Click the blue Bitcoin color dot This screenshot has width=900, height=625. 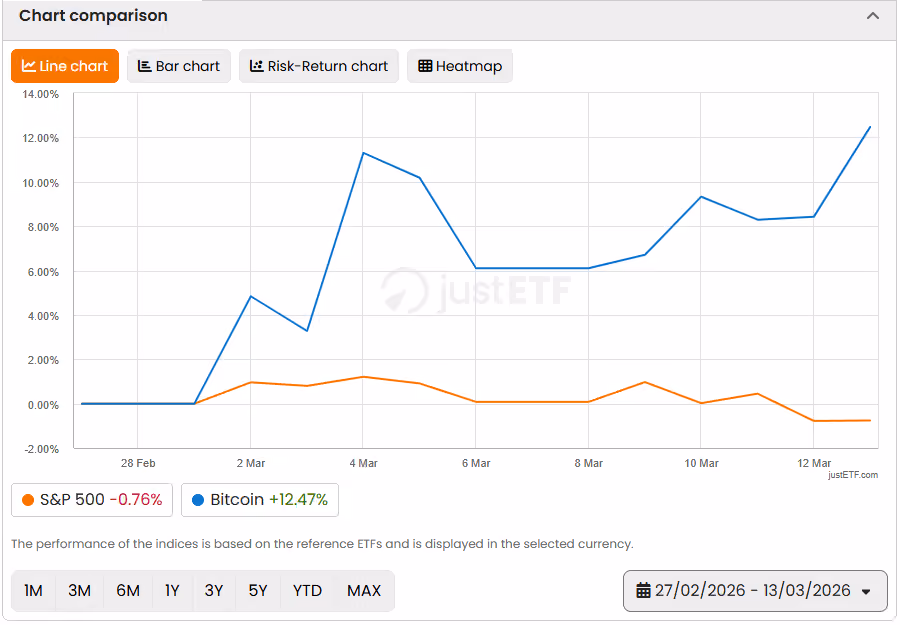tap(198, 500)
